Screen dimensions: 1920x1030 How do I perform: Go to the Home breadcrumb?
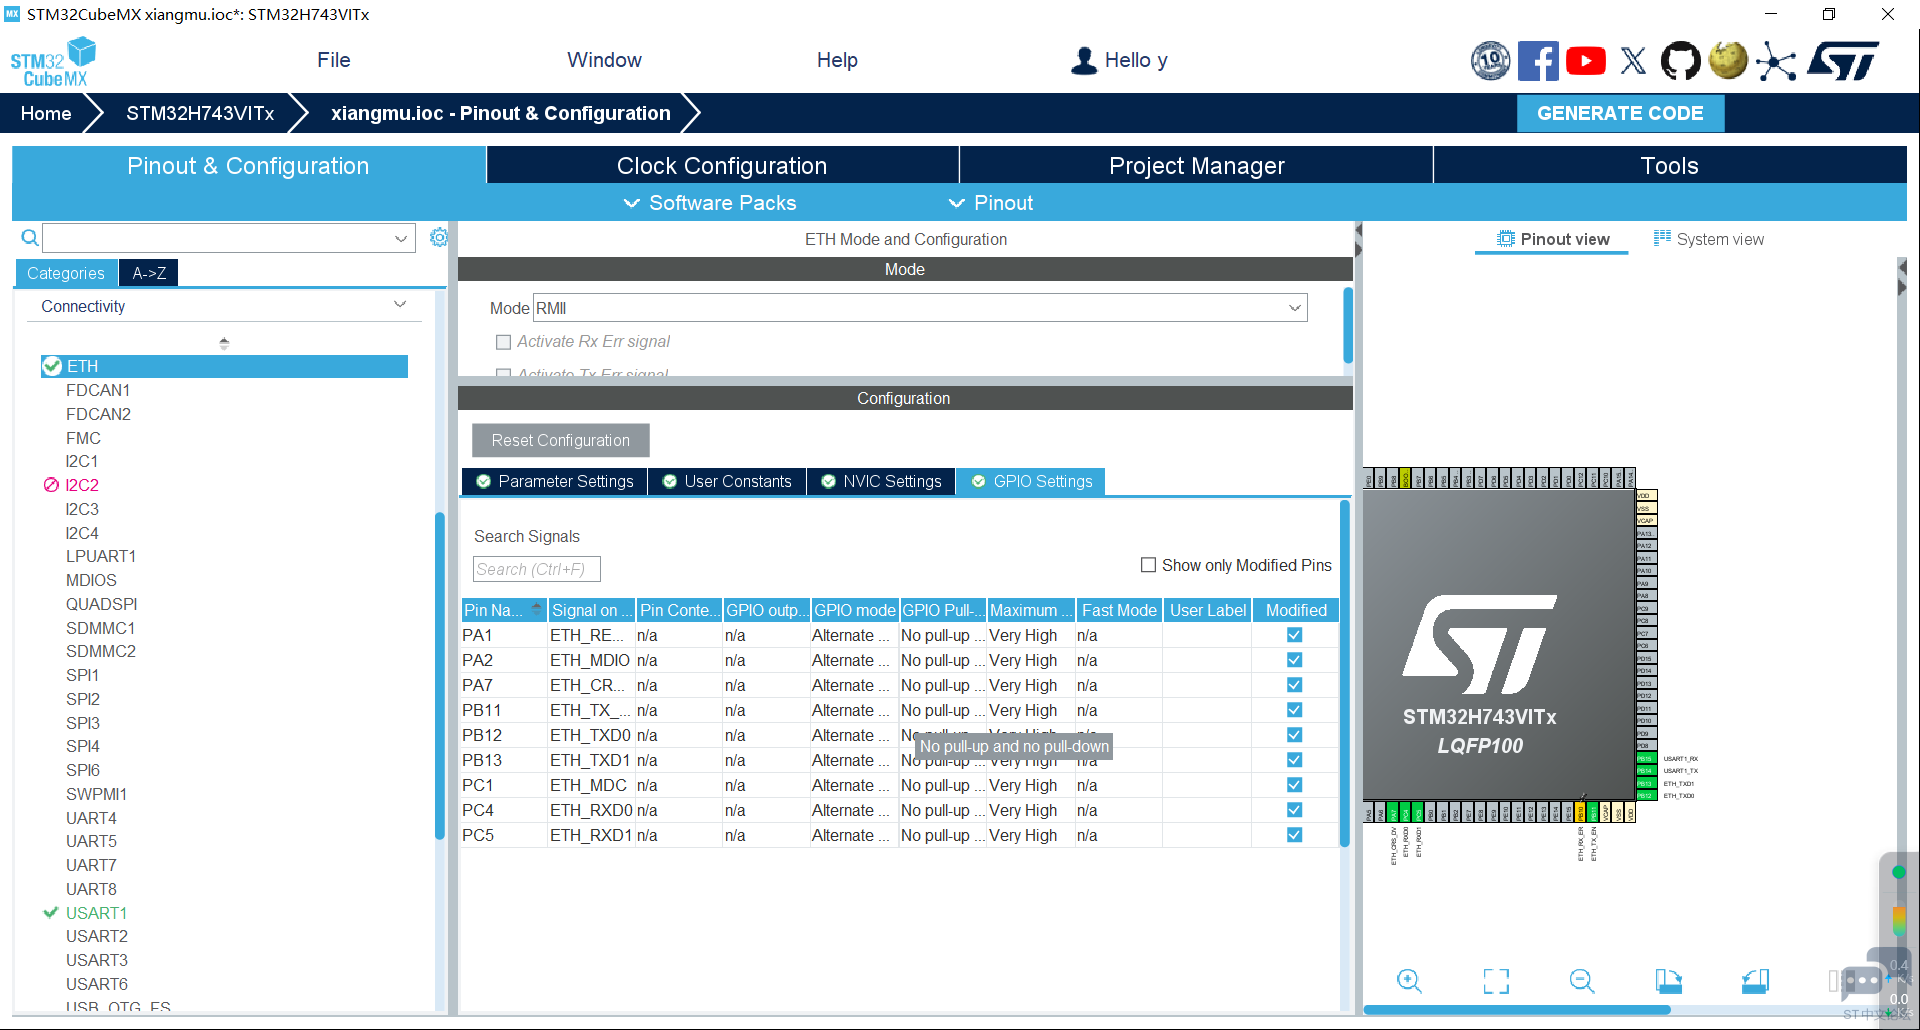46,113
